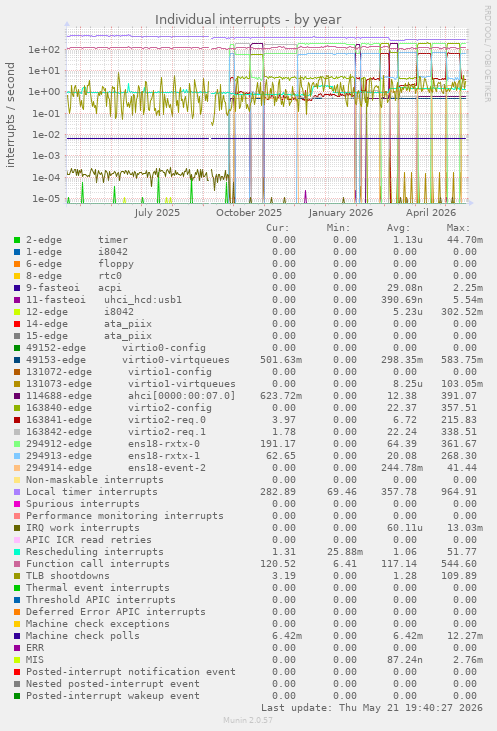Click the April 2026 axis label
The width and height of the screenshot is (497, 731).
click(431, 213)
